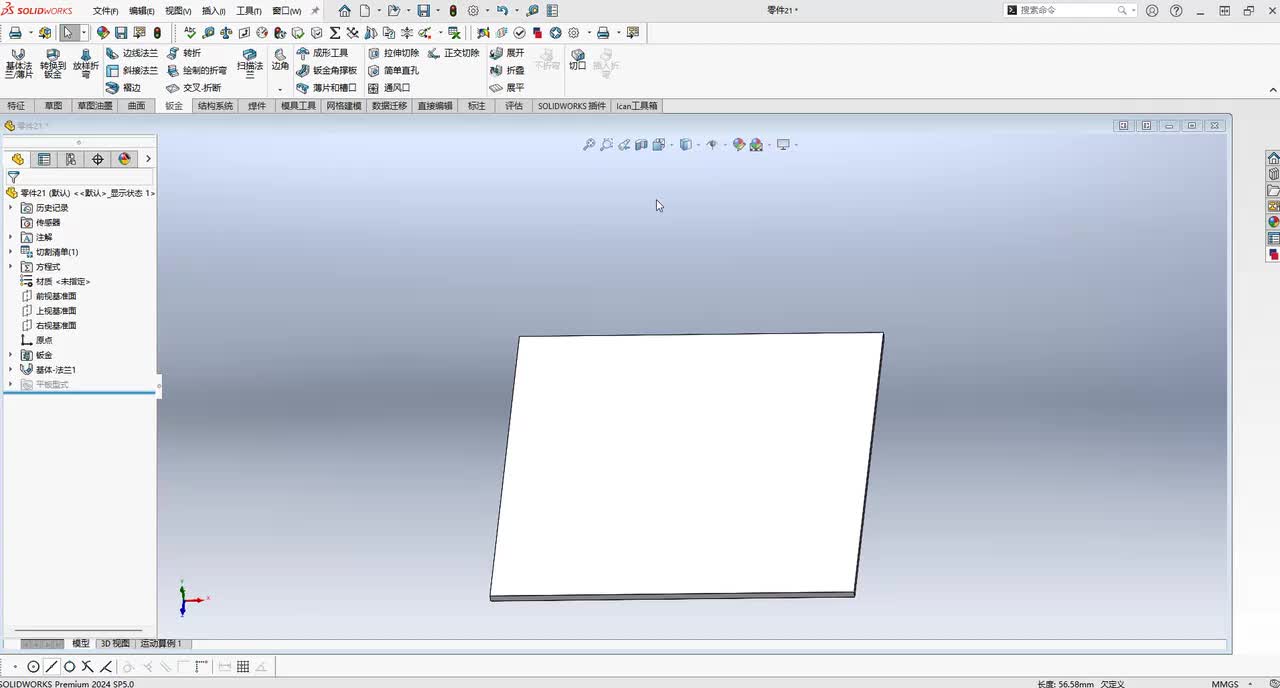Open the Ican工具箱 ribbon tab
Screen dimensions: 1280x688
pos(637,106)
